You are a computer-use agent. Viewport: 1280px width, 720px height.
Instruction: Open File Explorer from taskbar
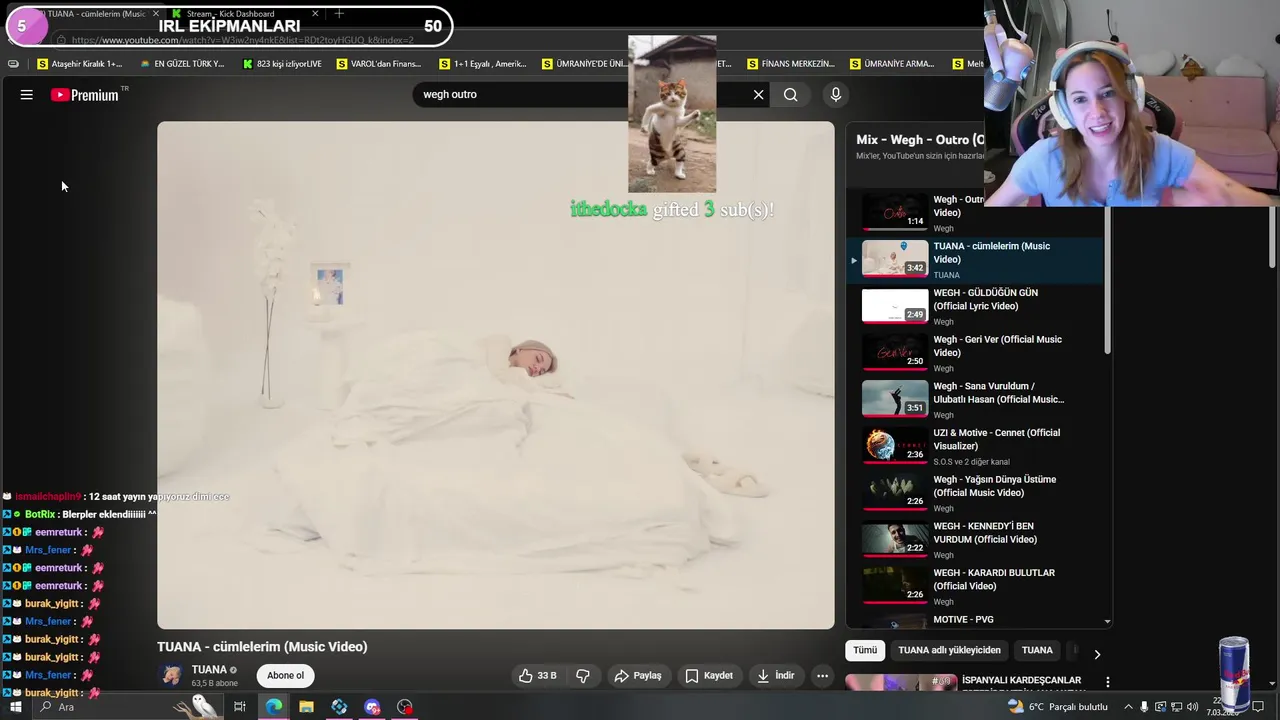pos(306,707)
